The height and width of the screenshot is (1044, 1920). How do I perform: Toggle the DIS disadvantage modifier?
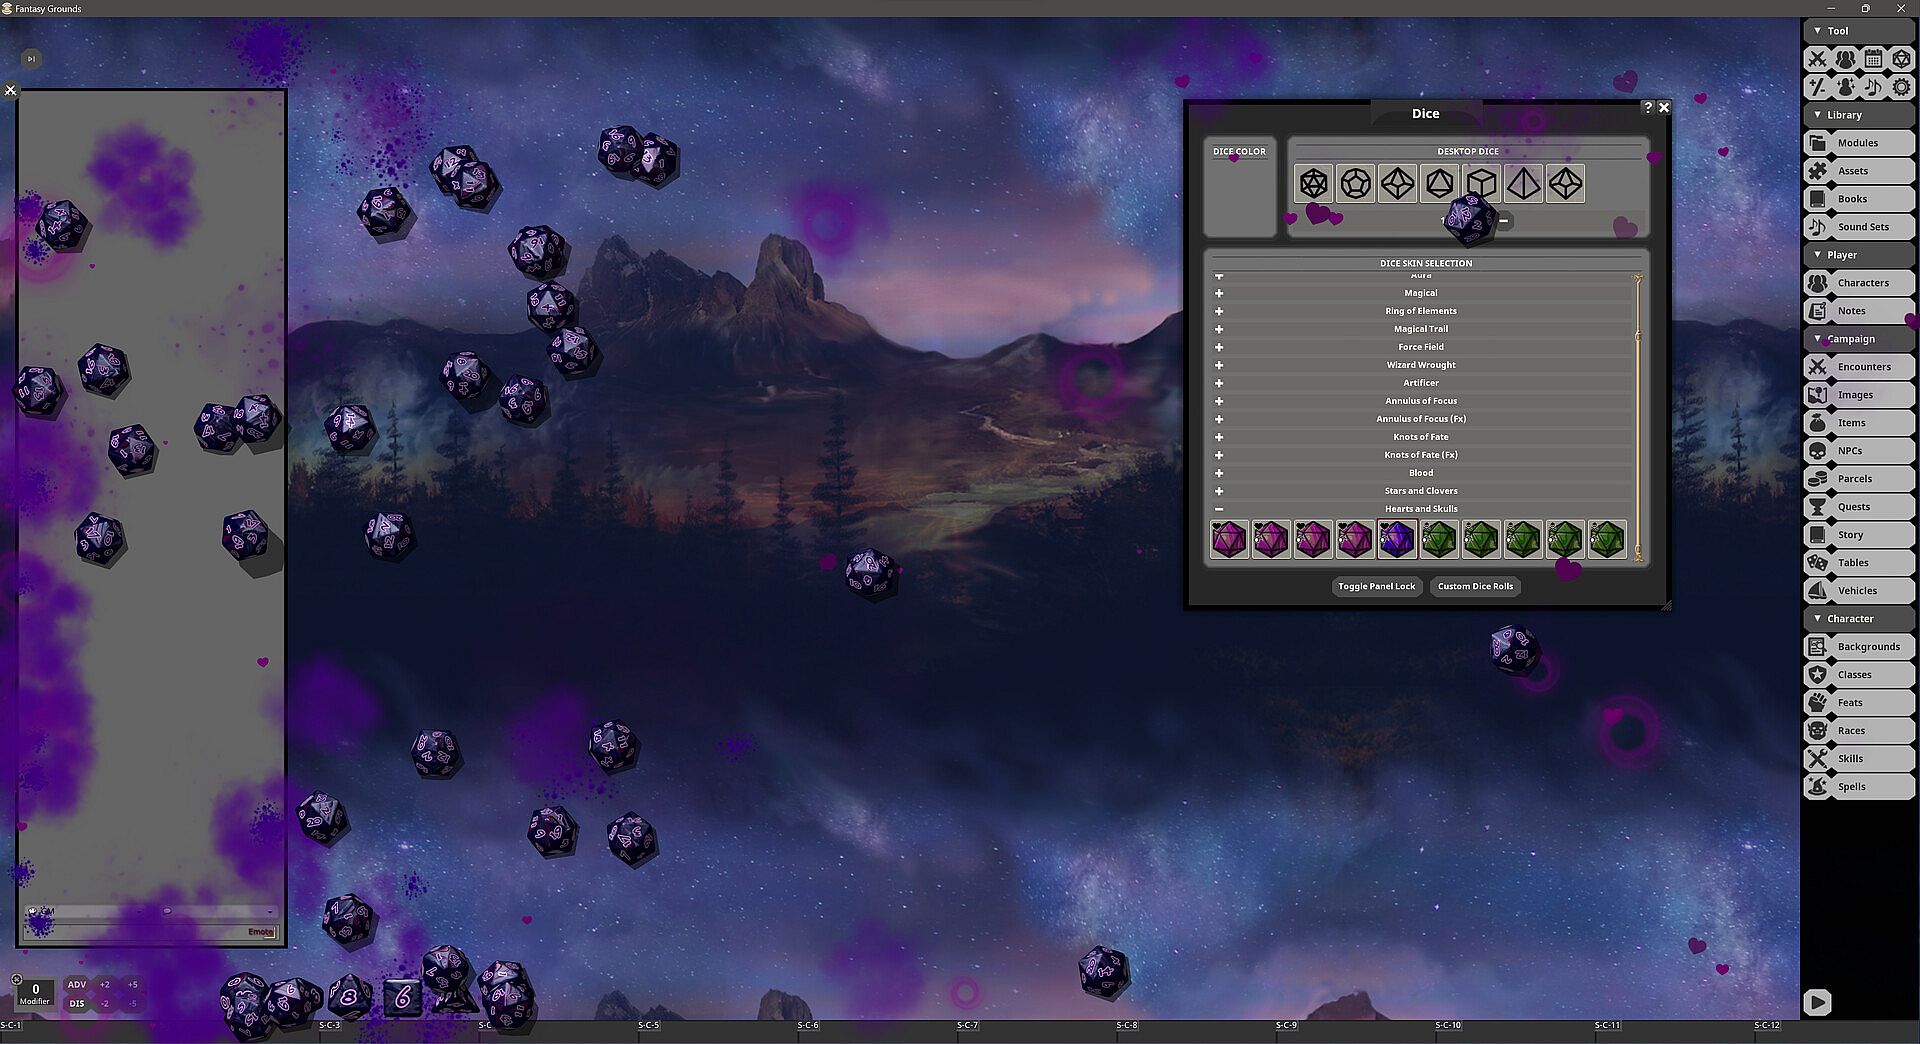[77, 1004]
